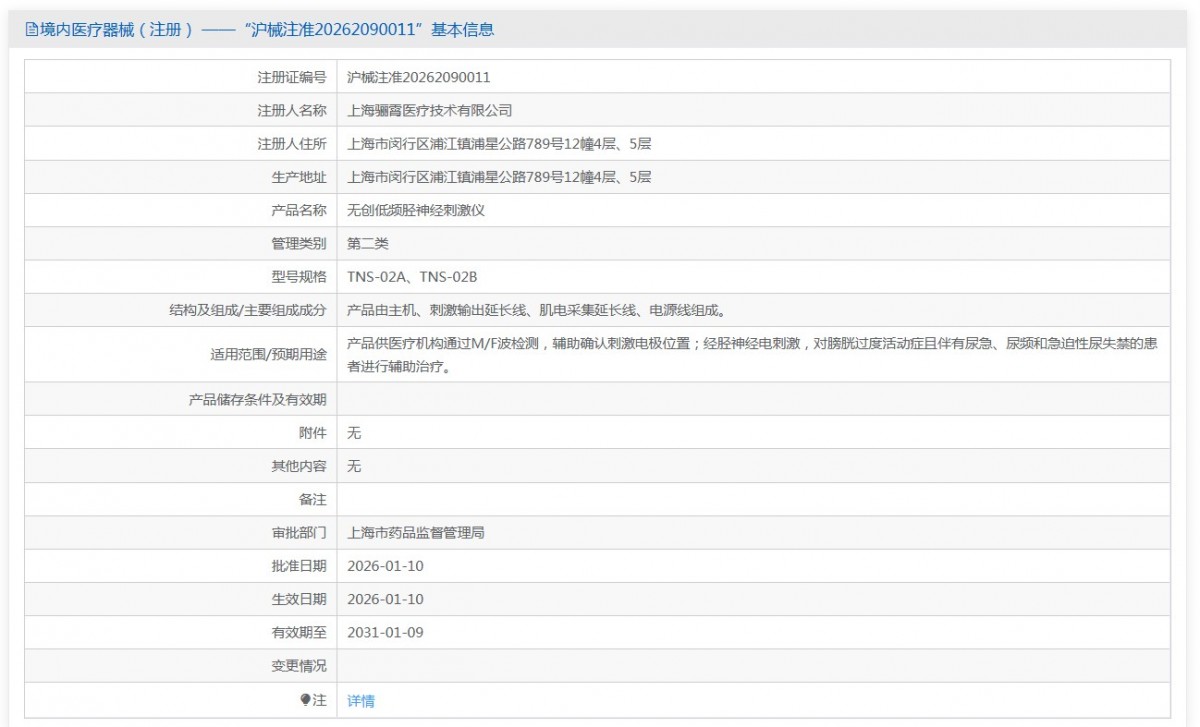Screen dimensions: 1200x727
Task: Click the 生效日期 label
Action: coord(299,599)
